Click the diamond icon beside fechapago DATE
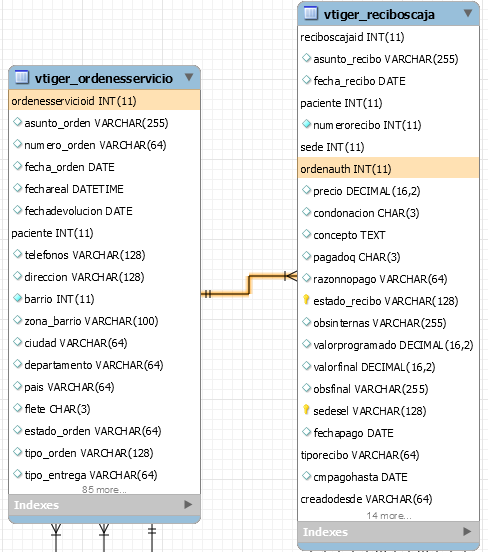 click(x=306, y=432)
